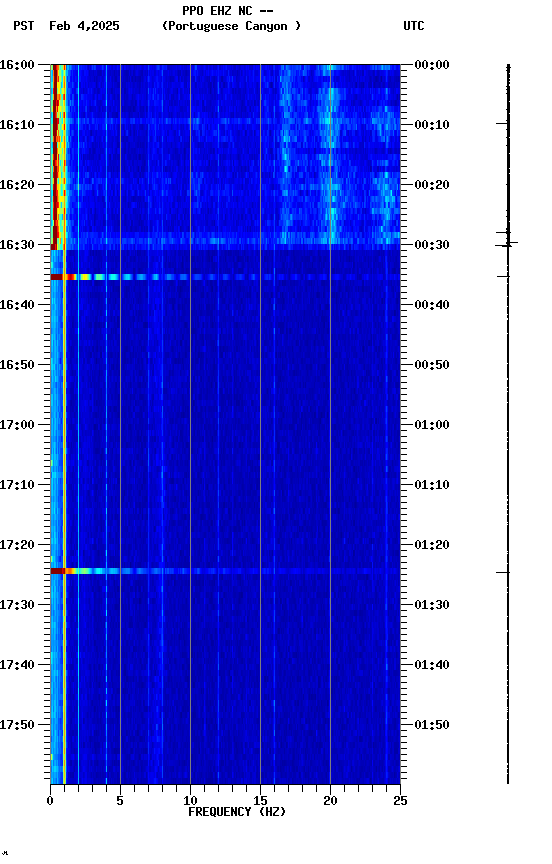Click the '16:10' PST time label
552x864 pixels.
17,125
